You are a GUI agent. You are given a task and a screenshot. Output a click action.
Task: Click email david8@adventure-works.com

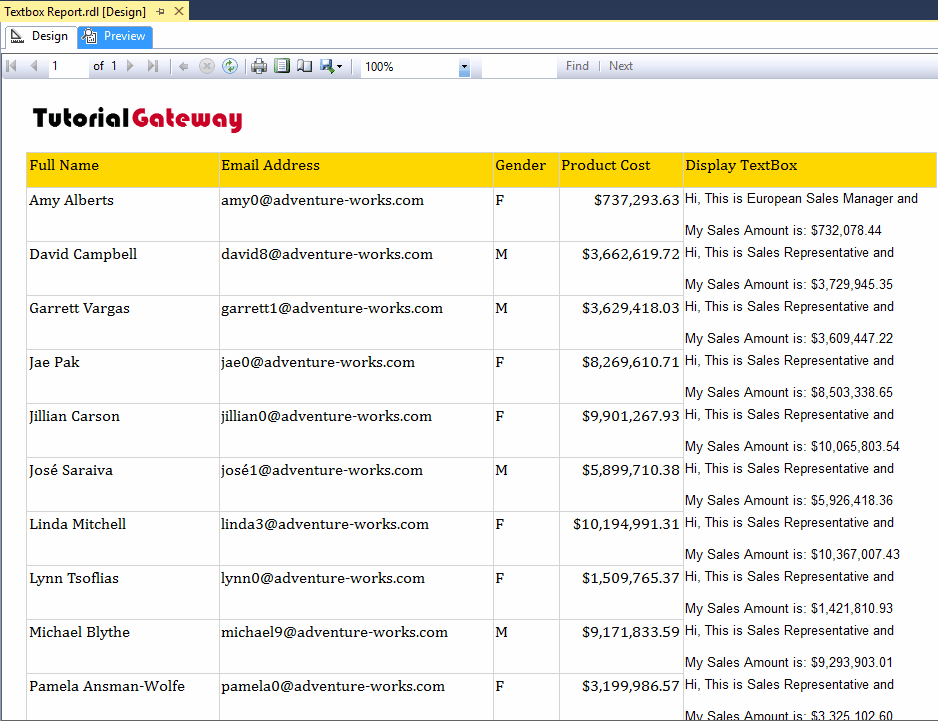[x=327, y=254]
